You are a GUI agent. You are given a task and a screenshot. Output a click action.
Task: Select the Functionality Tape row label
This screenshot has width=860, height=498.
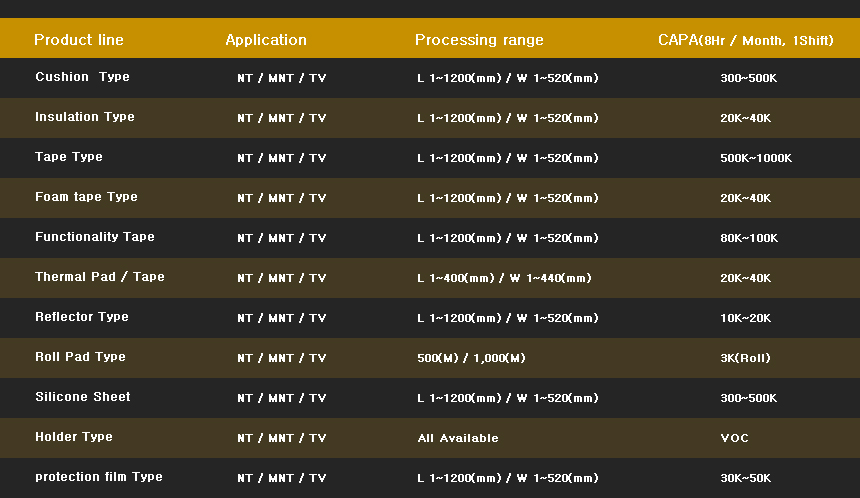coord(95,237)
